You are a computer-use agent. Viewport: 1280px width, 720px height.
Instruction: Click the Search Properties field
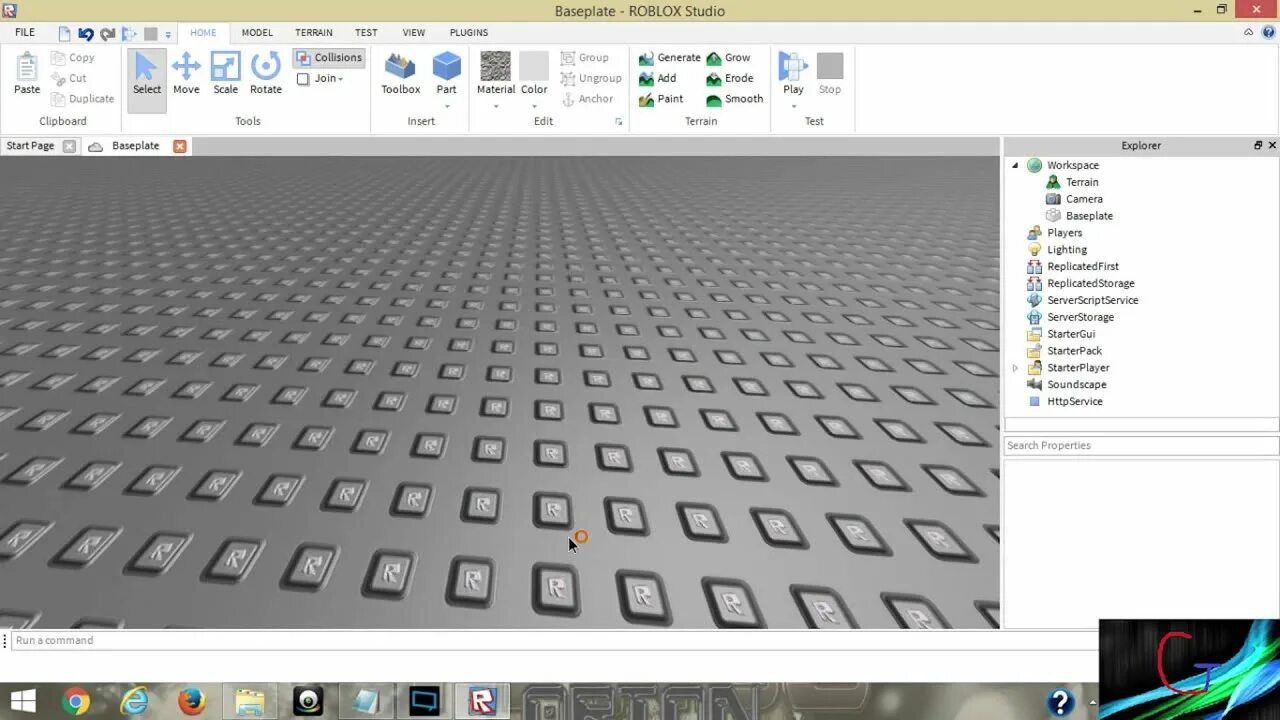pyautogui.click(x=1141, y=446)
